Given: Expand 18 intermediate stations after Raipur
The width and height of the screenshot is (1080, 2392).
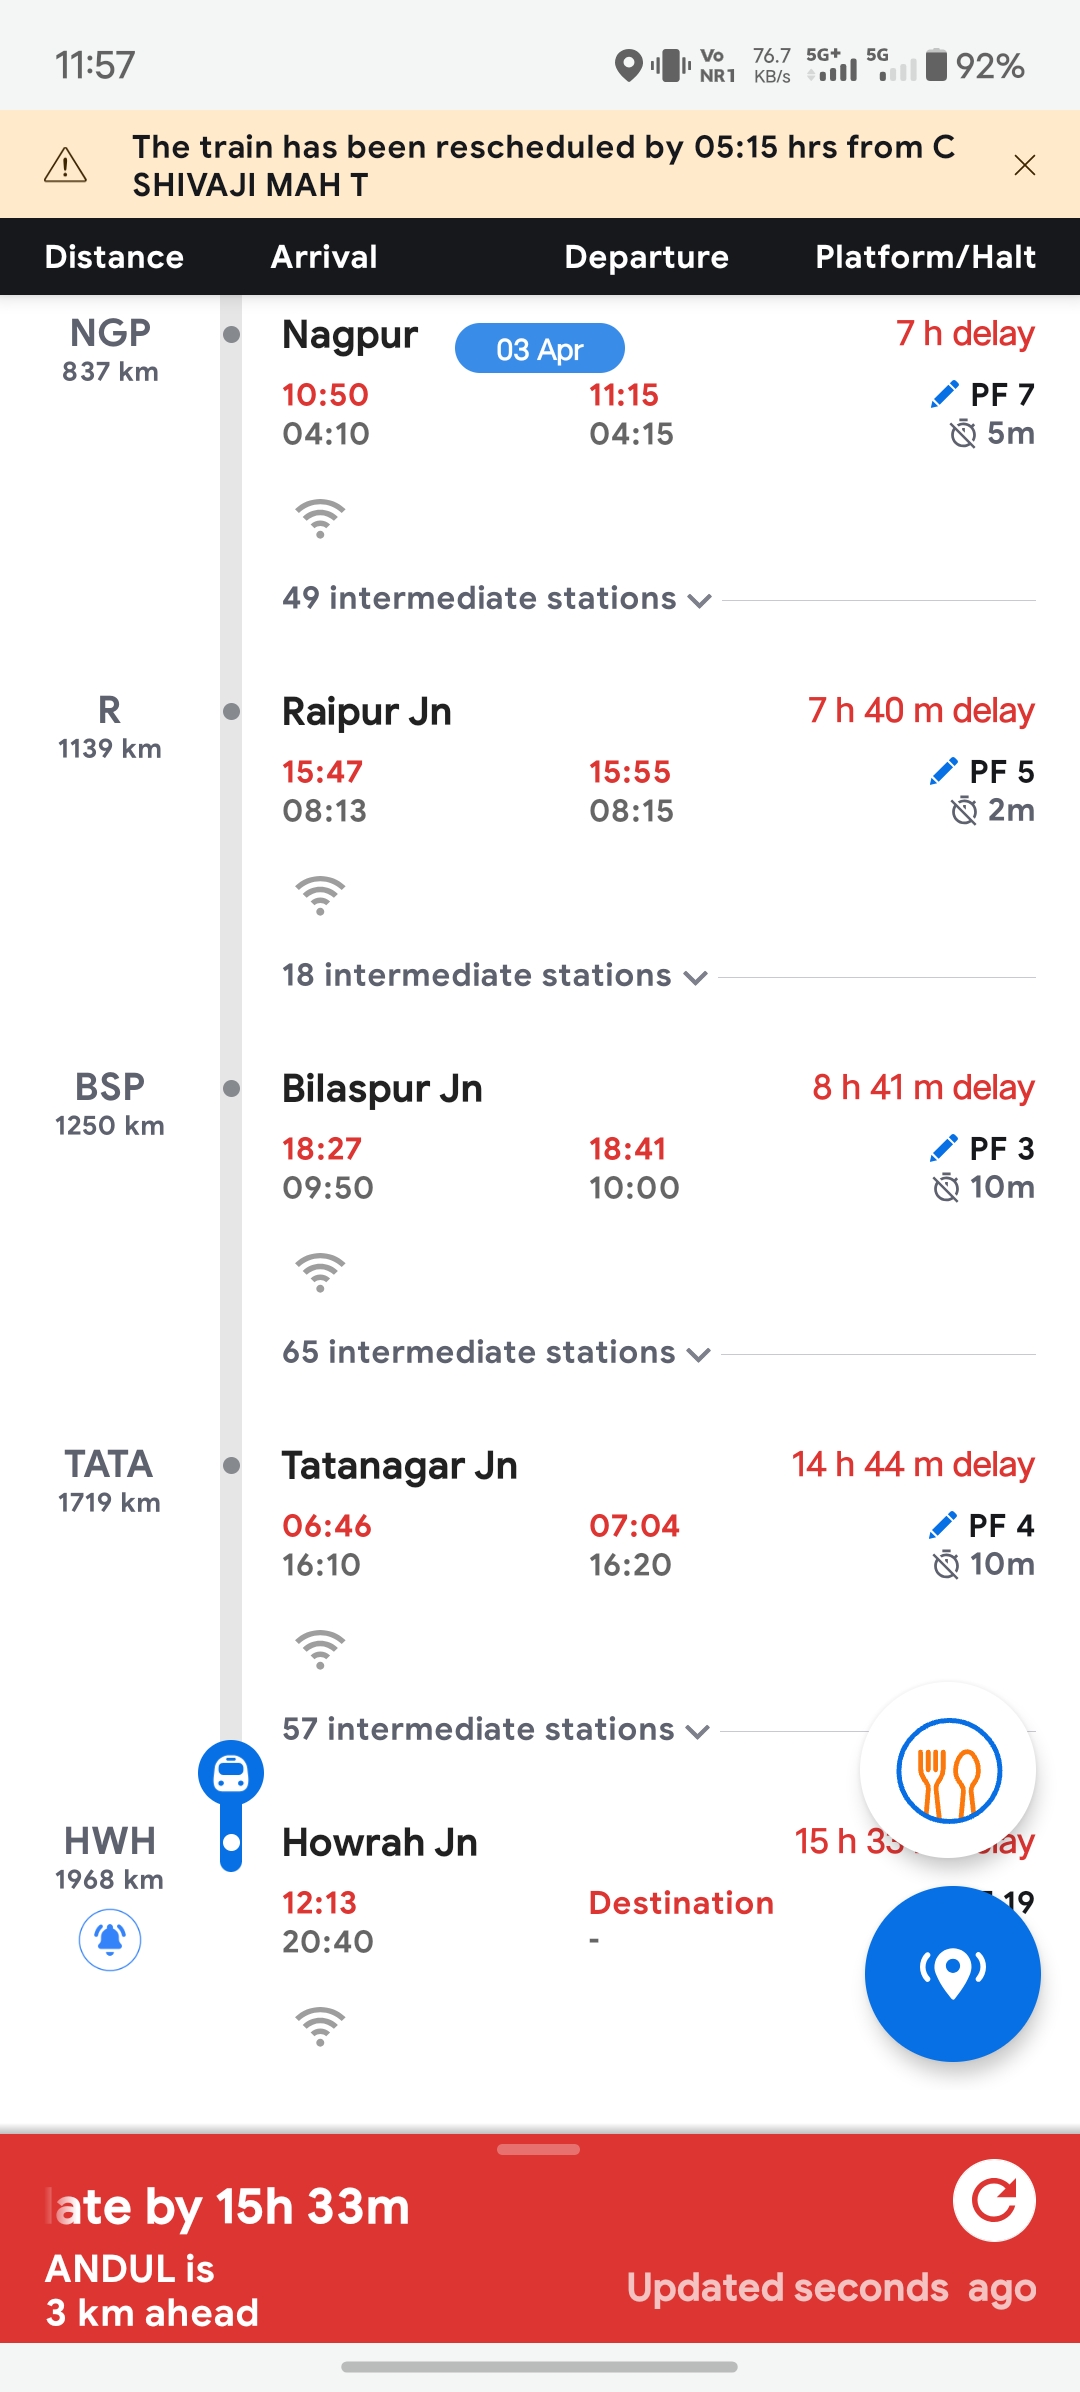Looking at the screenshot, I should (495, 976).
